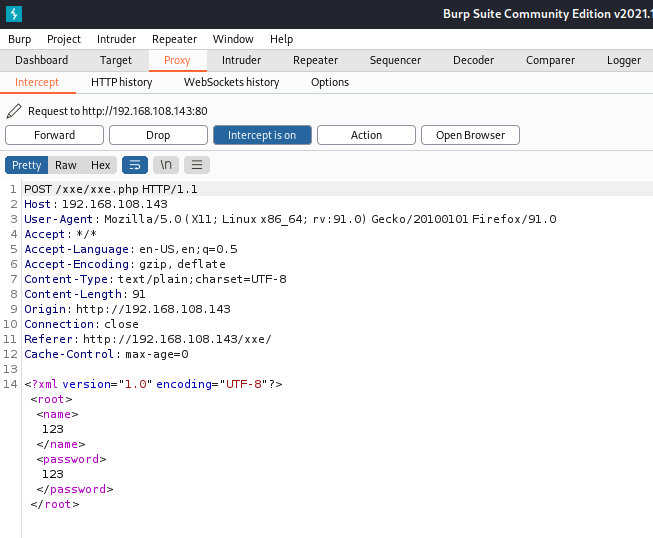Click the Accept: */* header line

coord(60,234)
